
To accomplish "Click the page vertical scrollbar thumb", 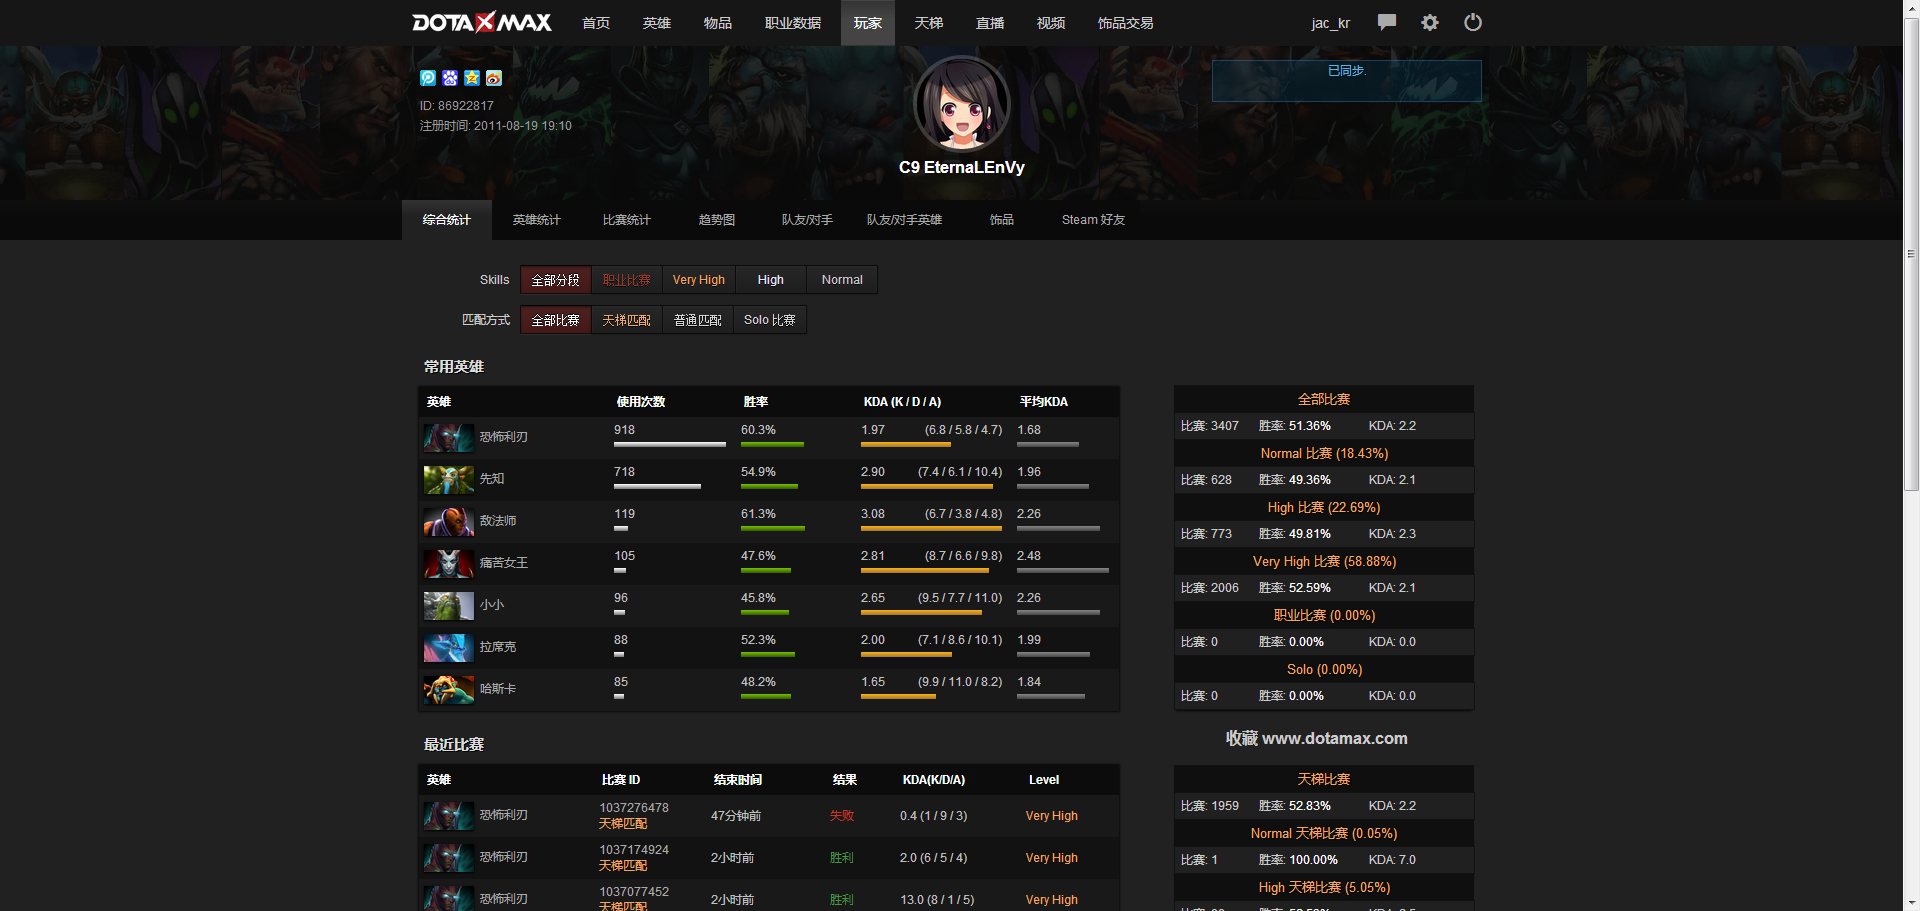I will (1911, 255).
